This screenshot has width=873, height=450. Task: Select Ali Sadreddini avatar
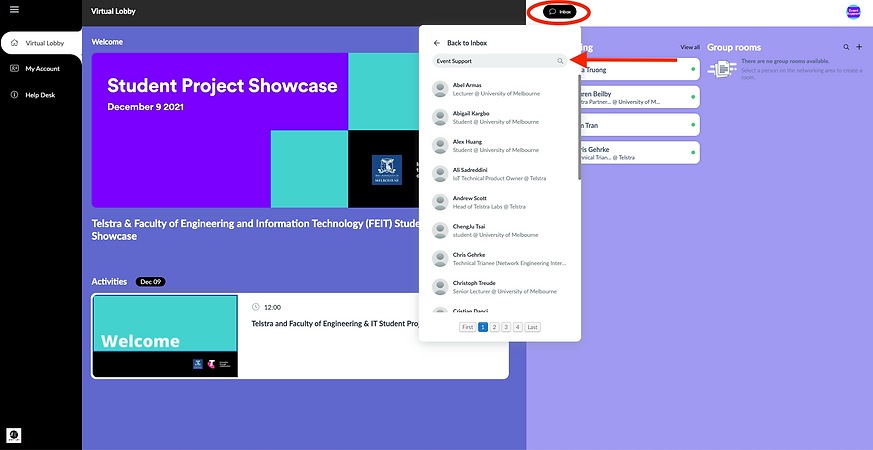click(x=440, y=174)
